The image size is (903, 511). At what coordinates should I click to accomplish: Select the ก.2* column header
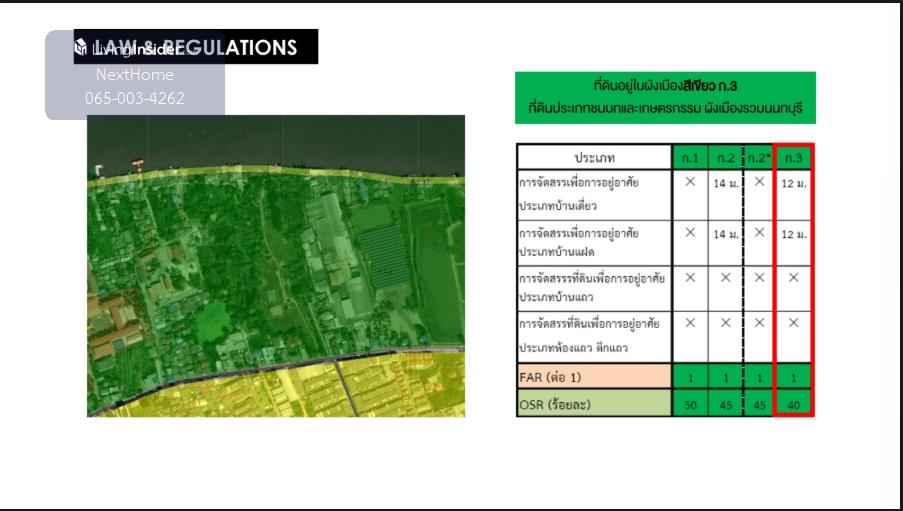coord(759,158)
